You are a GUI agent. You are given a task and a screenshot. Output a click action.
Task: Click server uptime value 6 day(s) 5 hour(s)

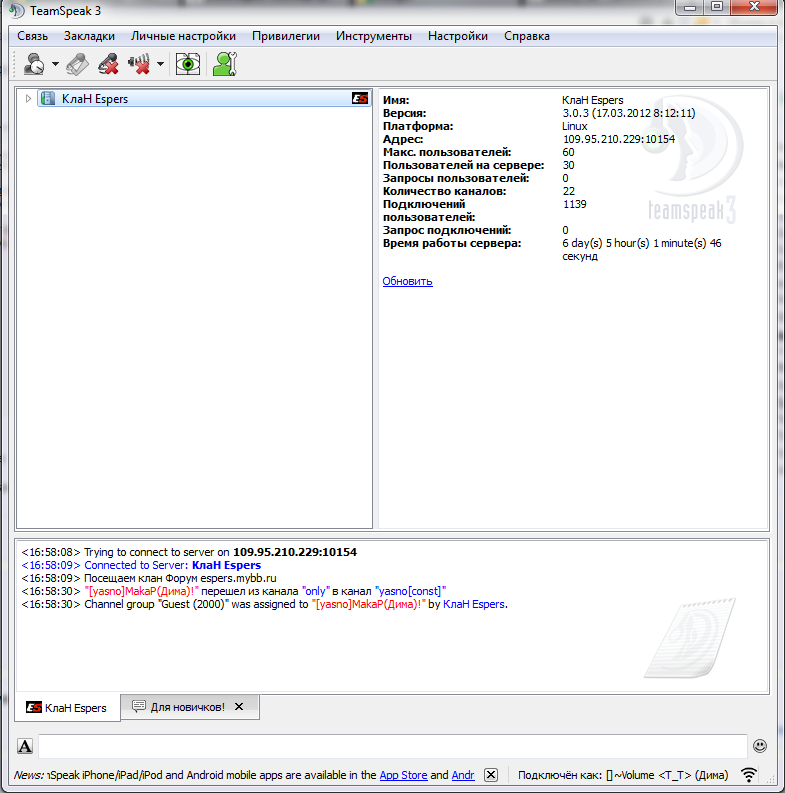click(x=641, y=249)
